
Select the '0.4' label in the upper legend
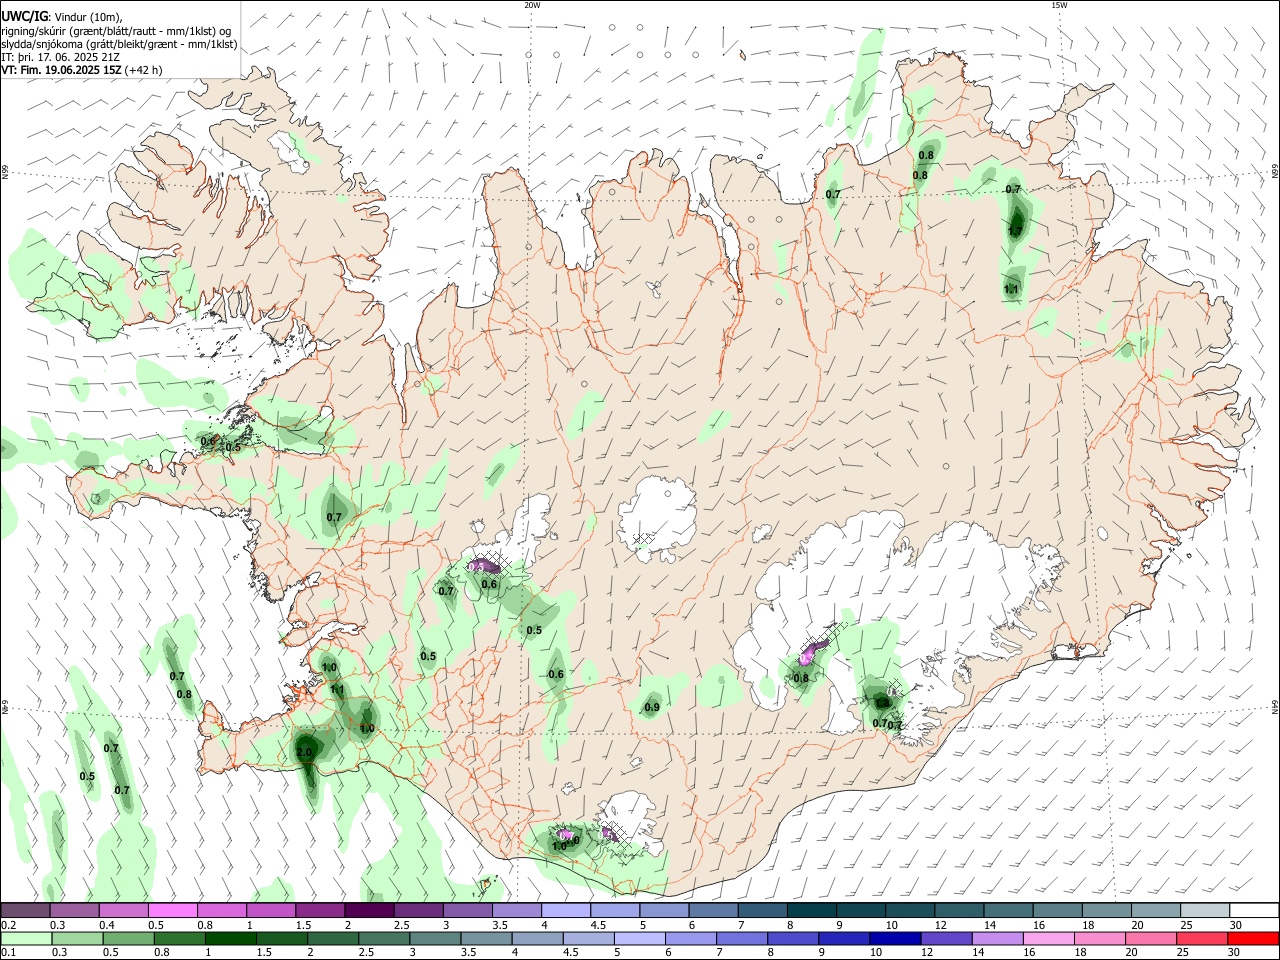[x=107, y=925]
